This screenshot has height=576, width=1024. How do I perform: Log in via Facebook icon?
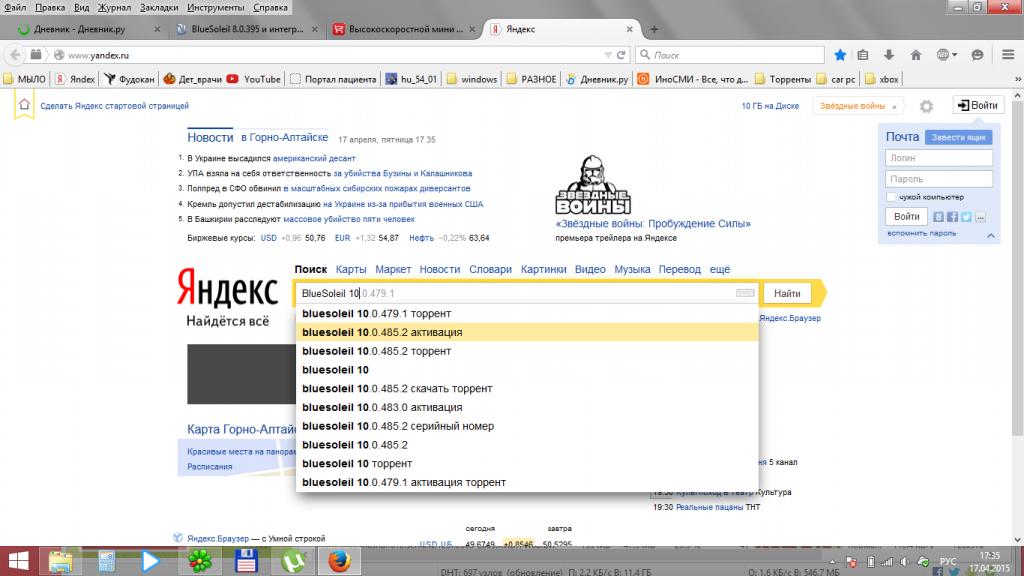click(952, 217)
